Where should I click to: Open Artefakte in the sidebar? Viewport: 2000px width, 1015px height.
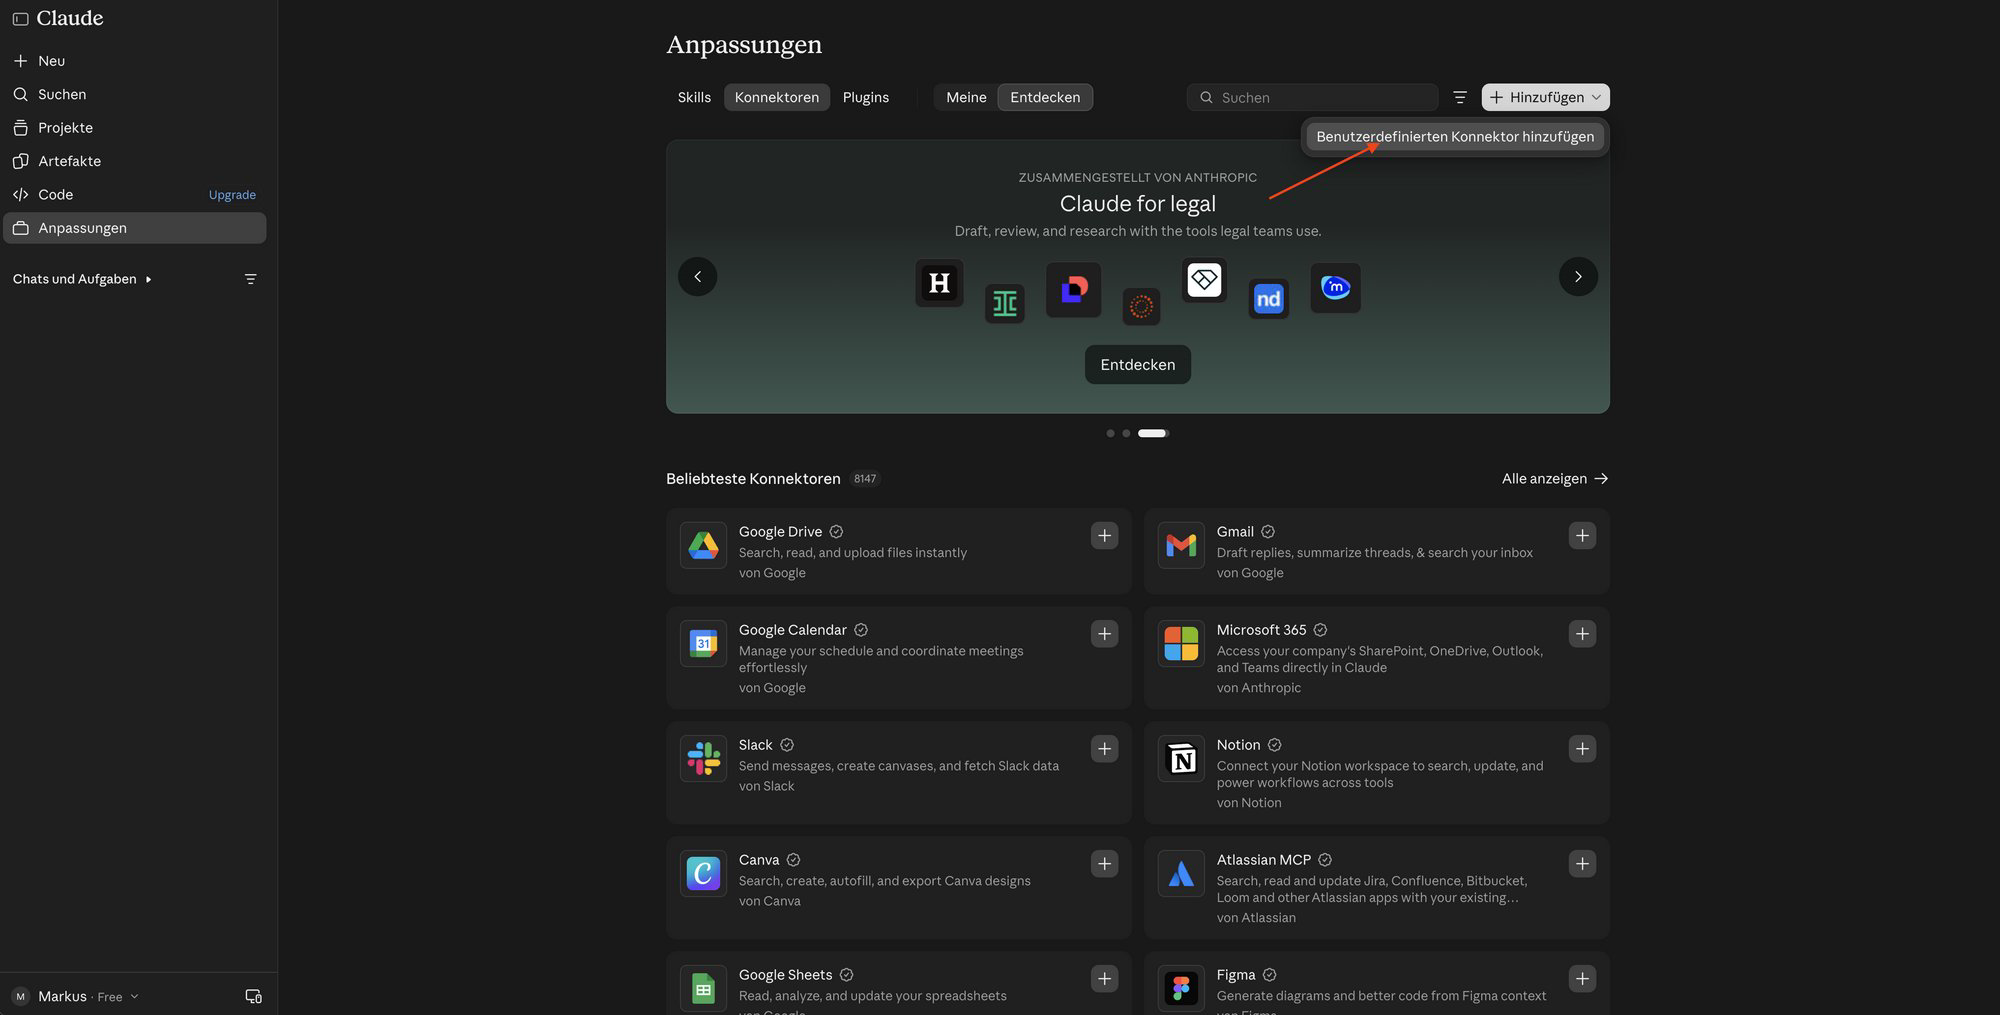[x=135, y=161]
